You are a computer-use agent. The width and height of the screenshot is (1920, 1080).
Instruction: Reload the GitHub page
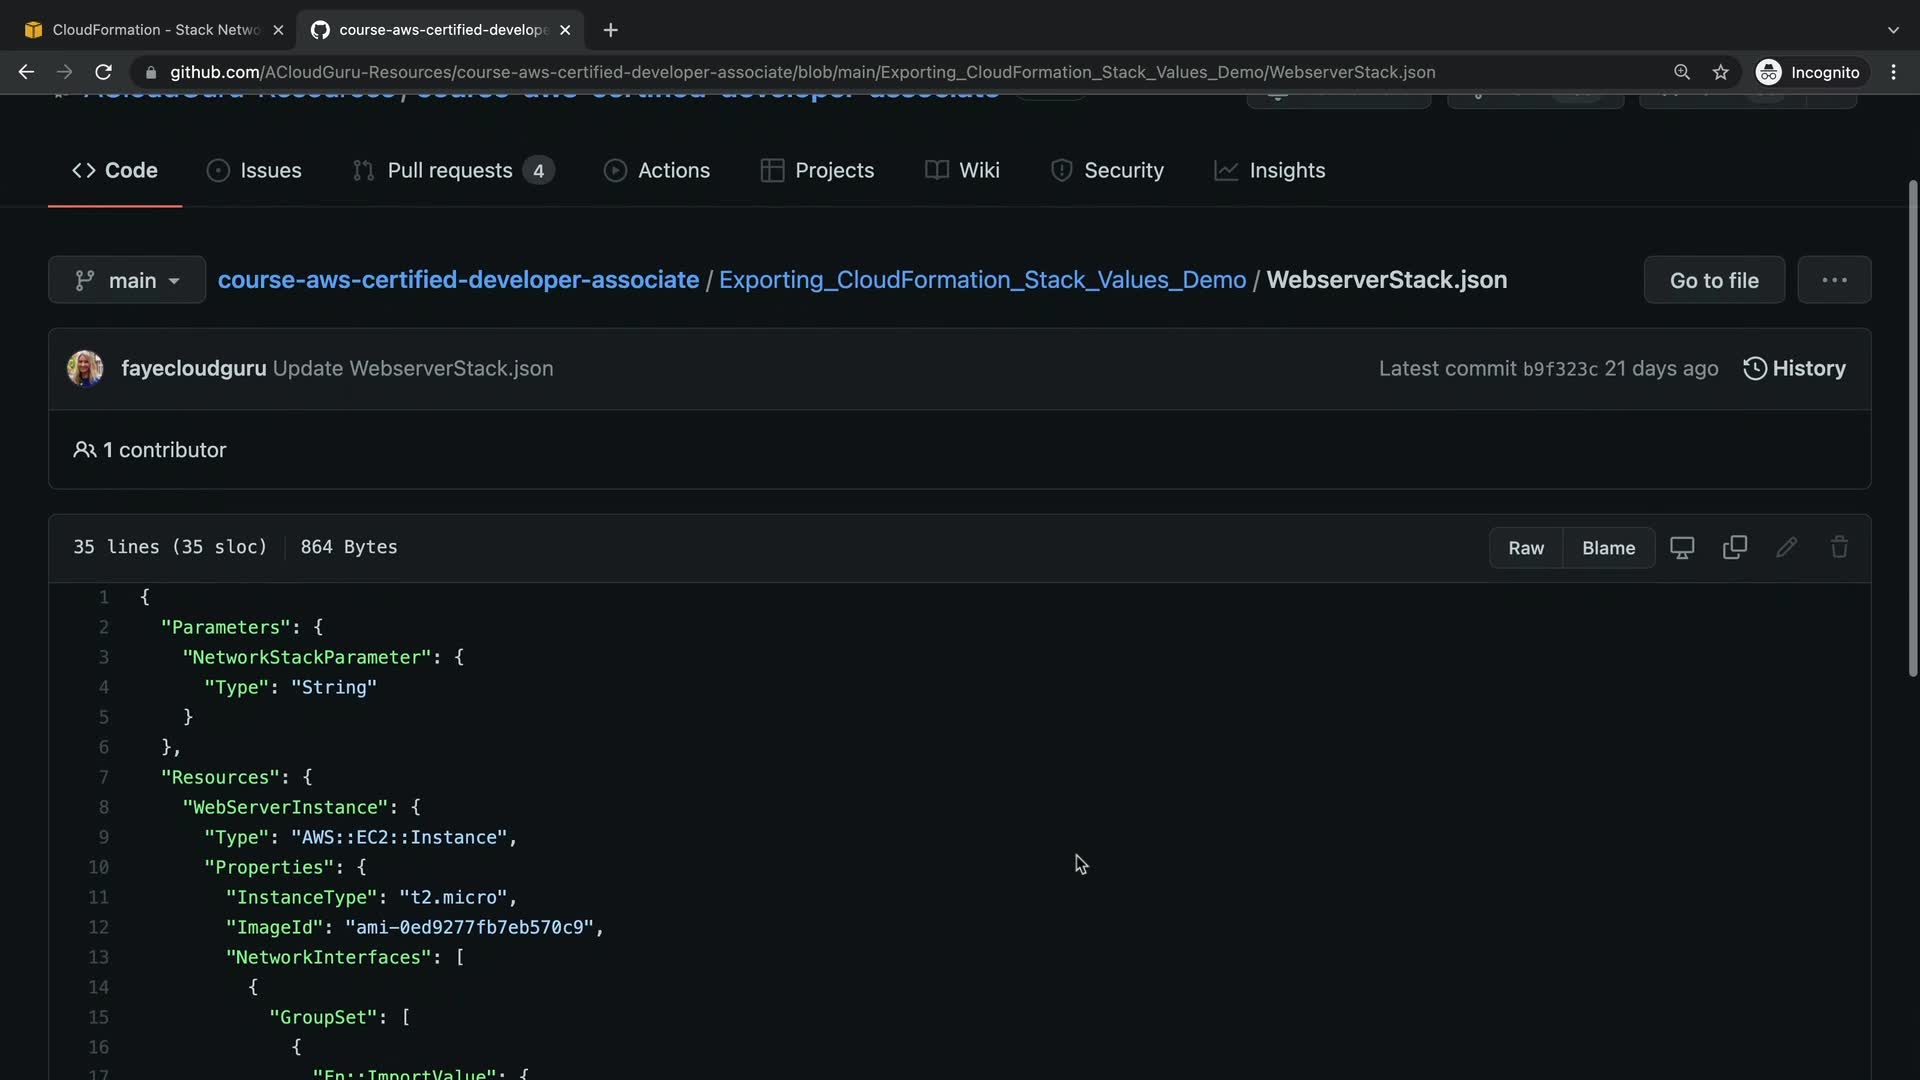(103, 72)
